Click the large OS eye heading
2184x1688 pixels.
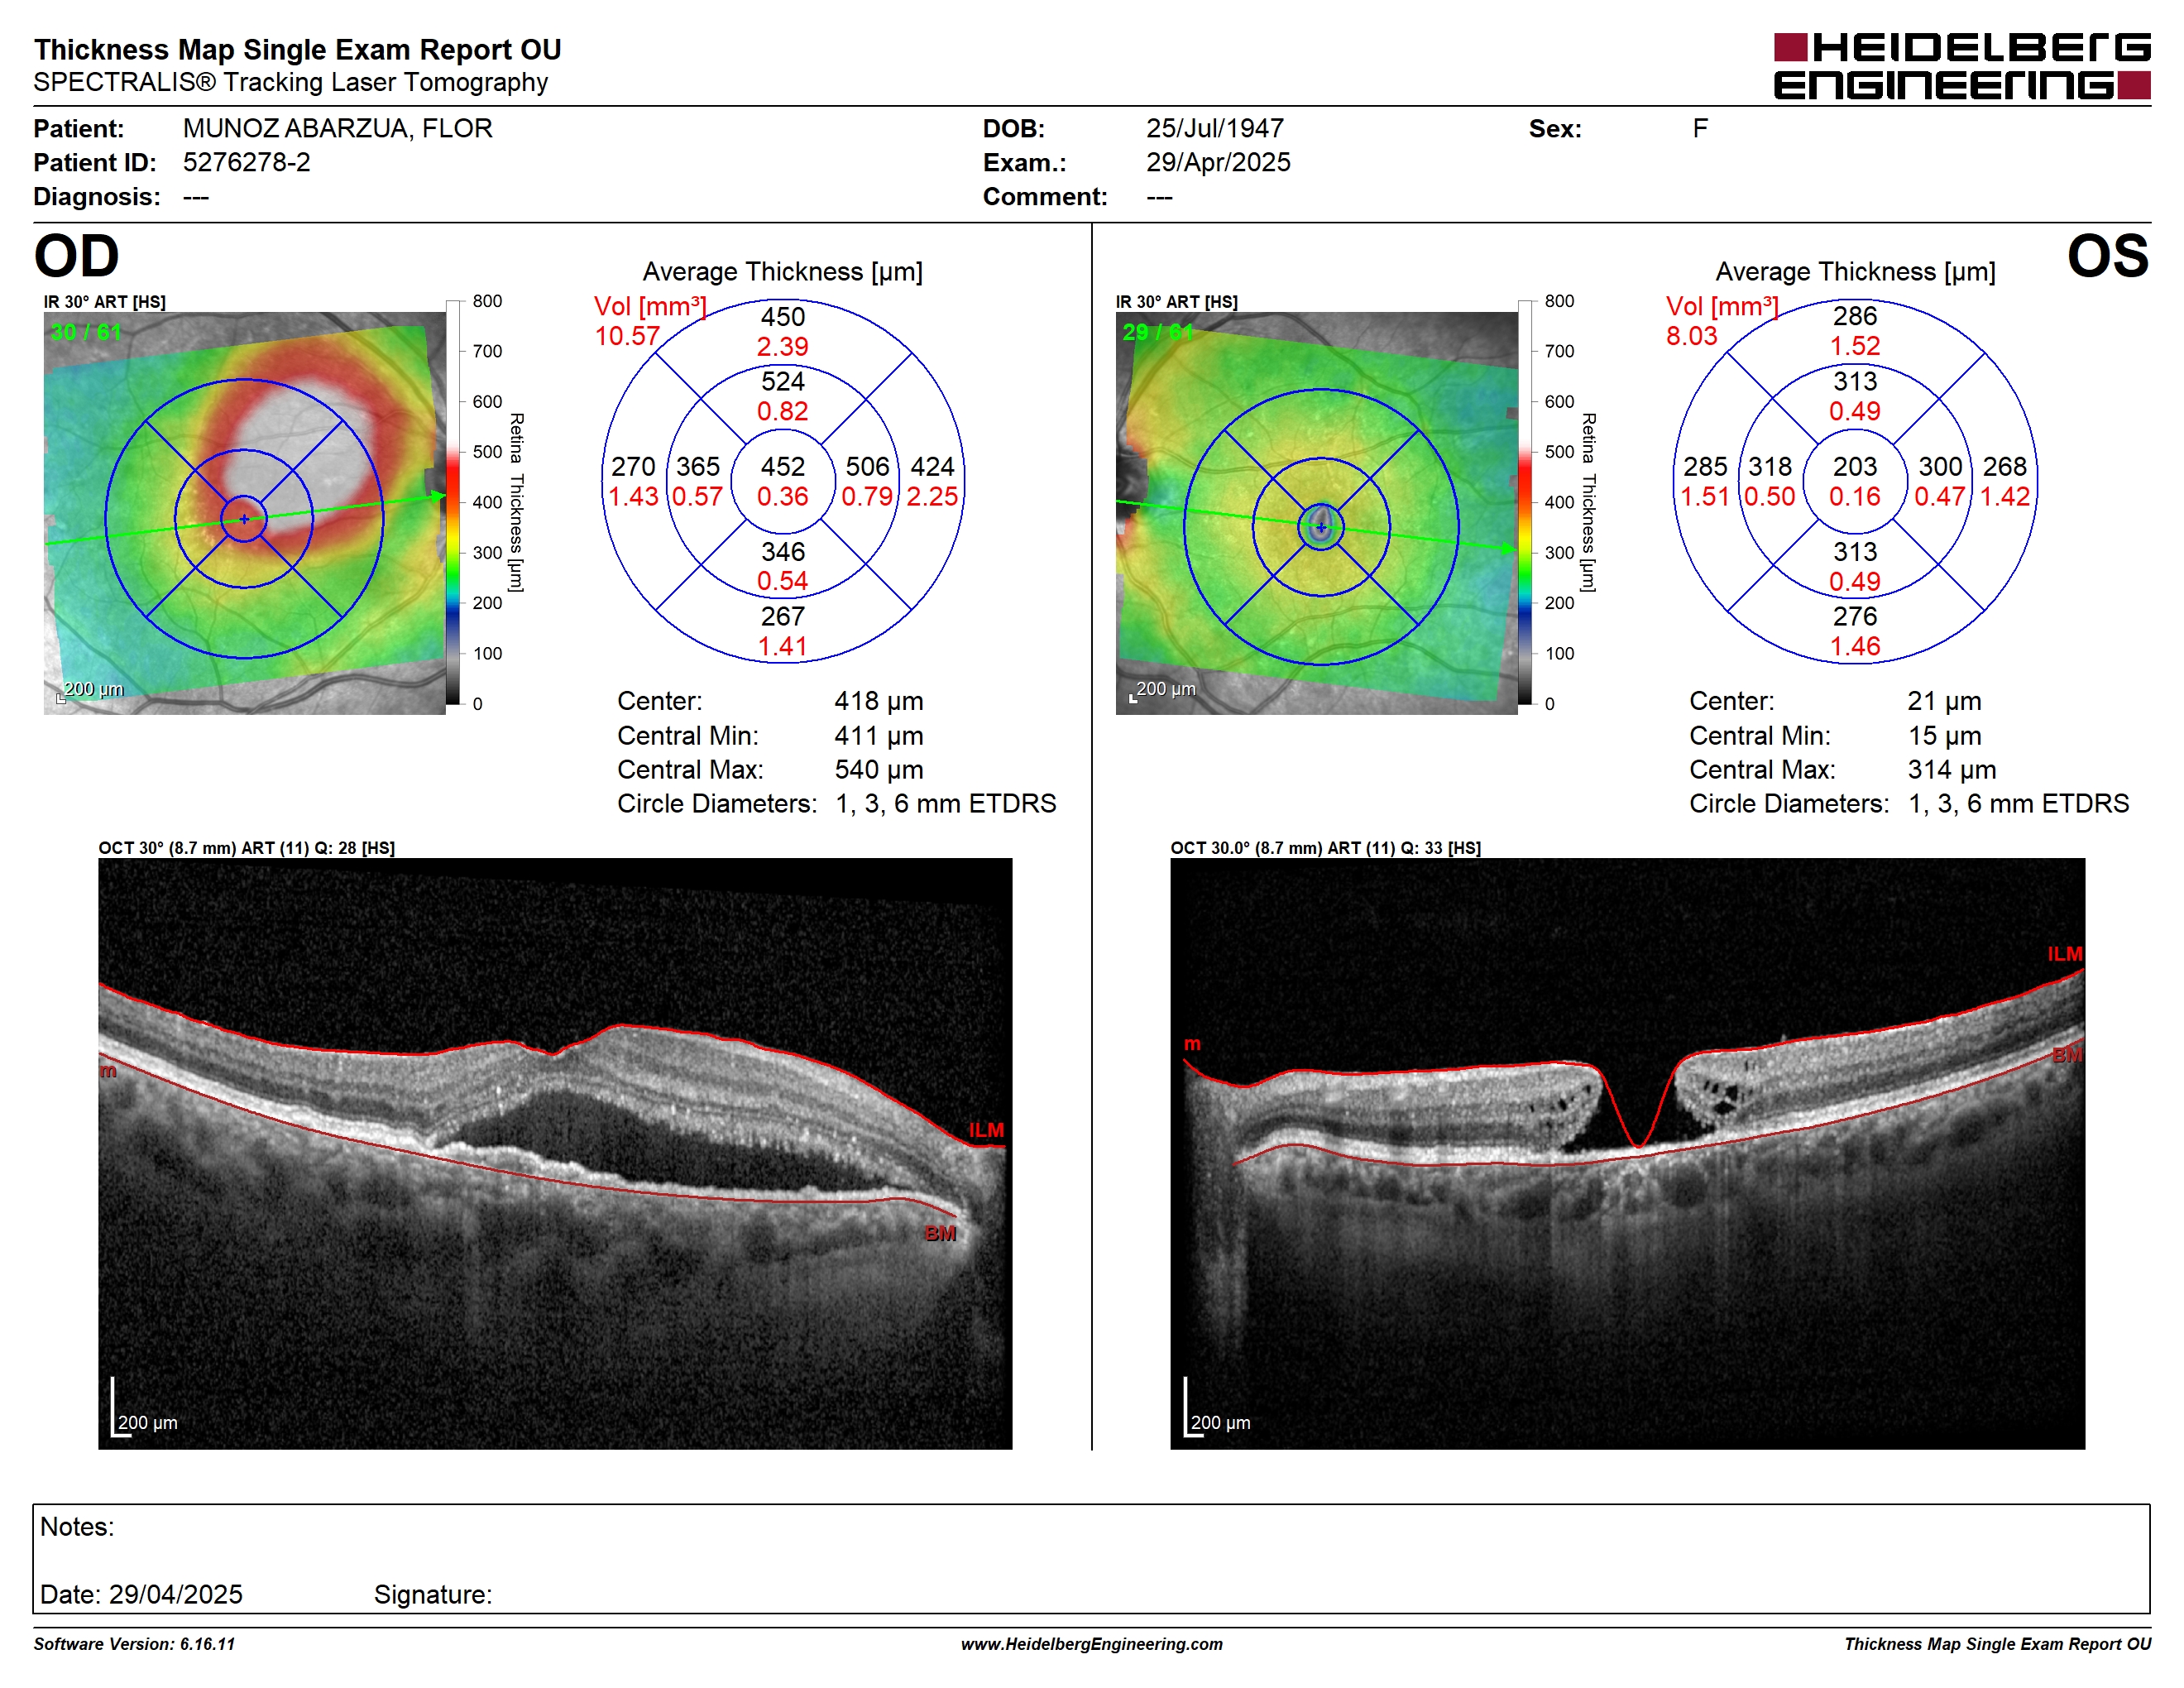coord(2108,256)
